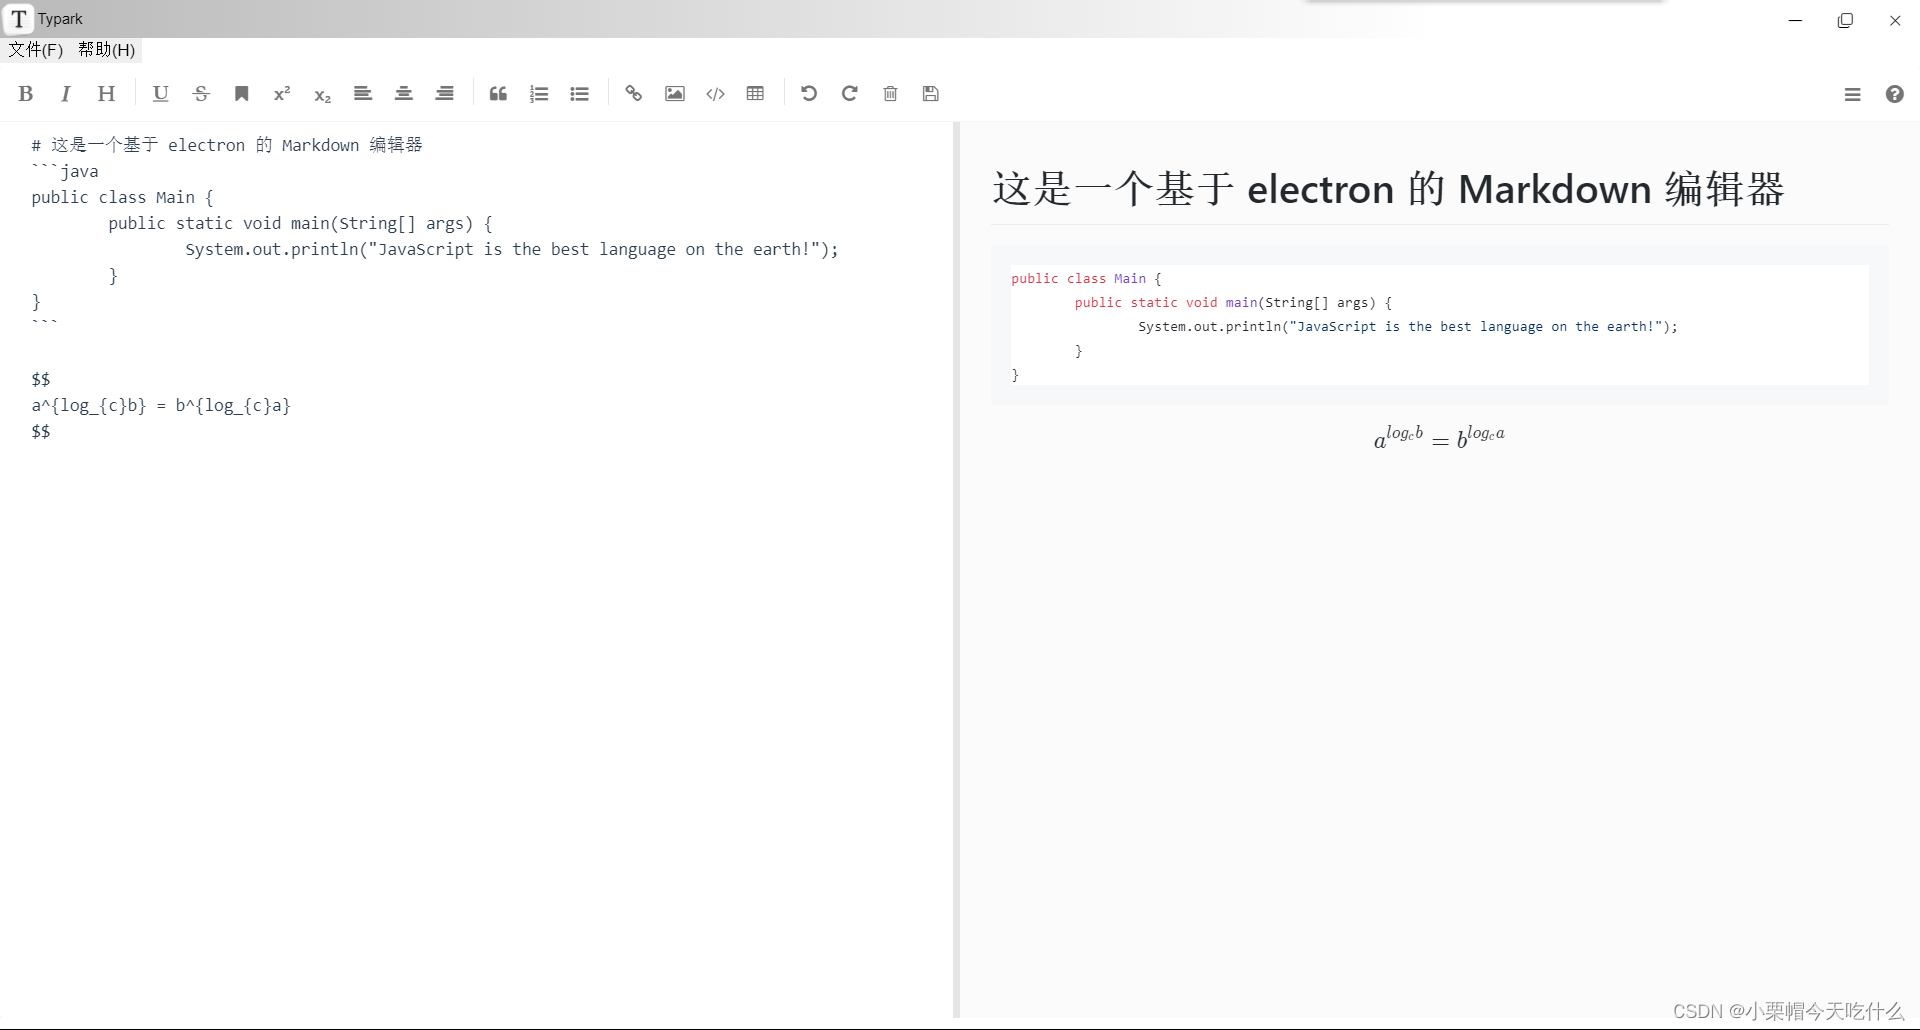
Task: Insert a table
Action: pos(755,94)
